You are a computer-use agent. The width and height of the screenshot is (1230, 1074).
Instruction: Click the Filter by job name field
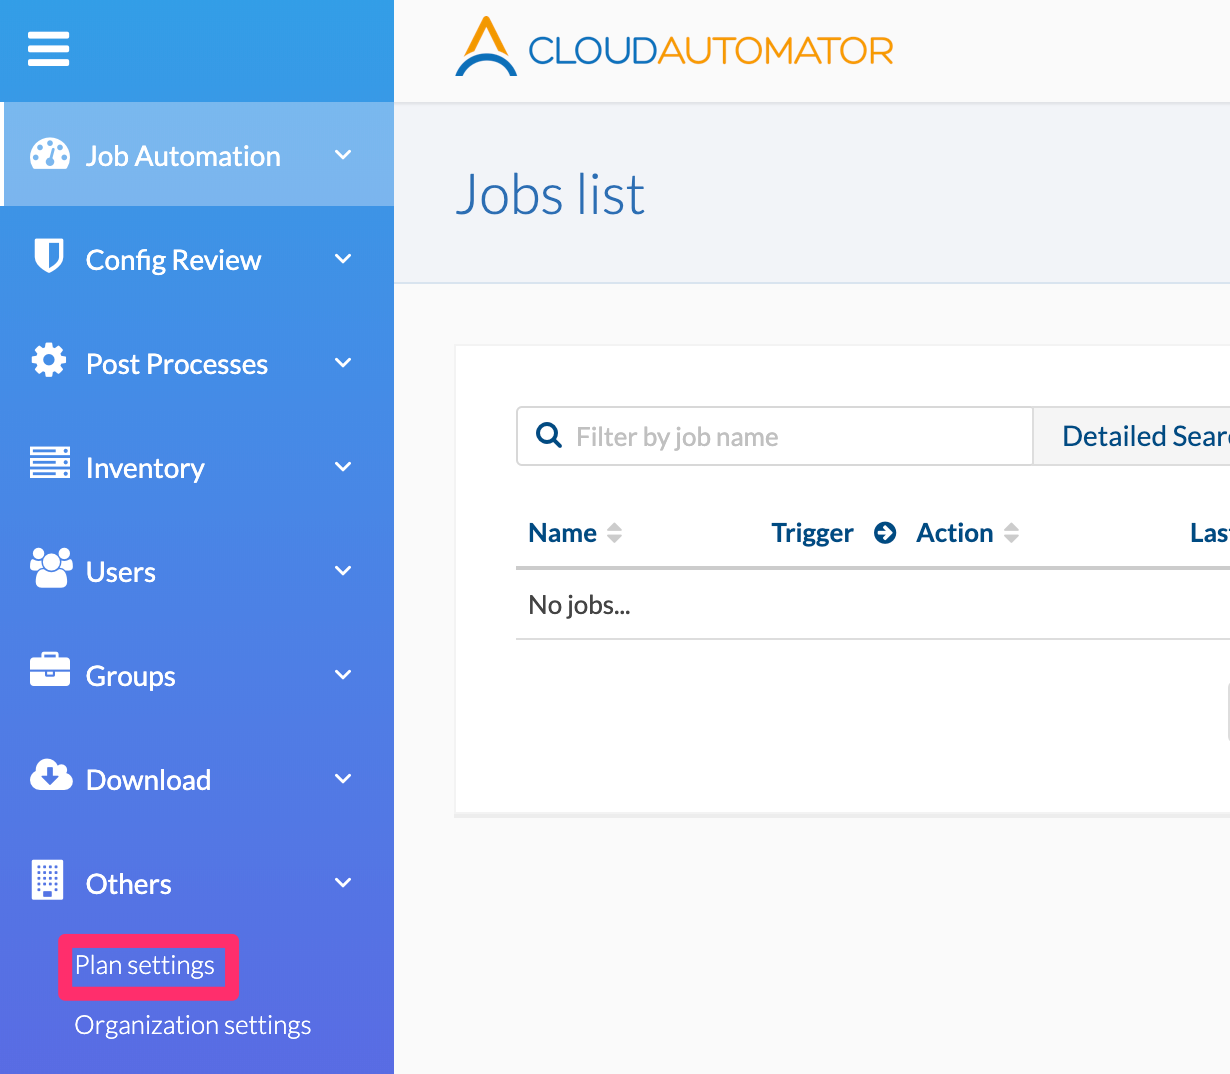(774, 436)
